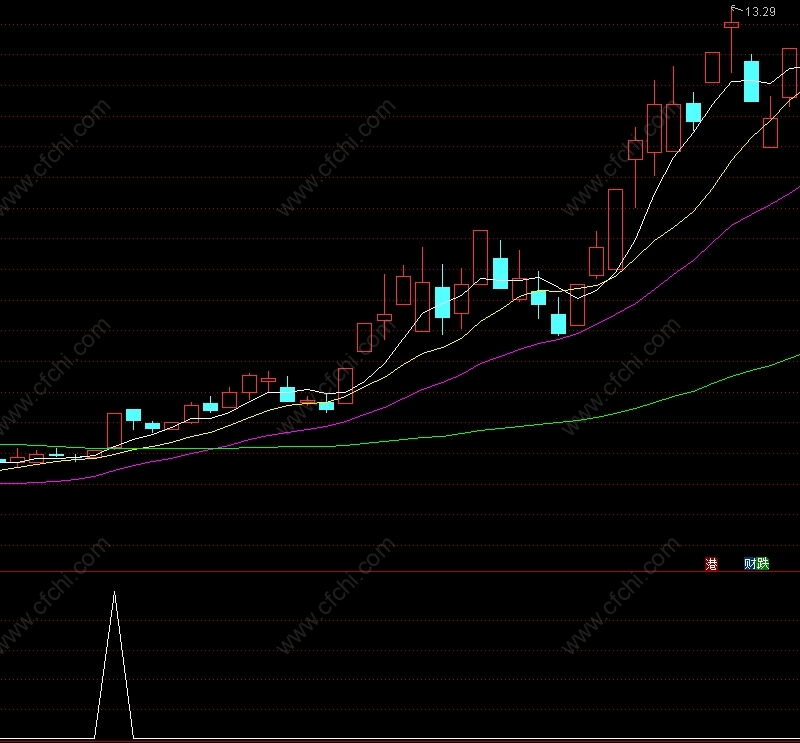Select the candlestick at the 13.29 high

click(732, 24)
